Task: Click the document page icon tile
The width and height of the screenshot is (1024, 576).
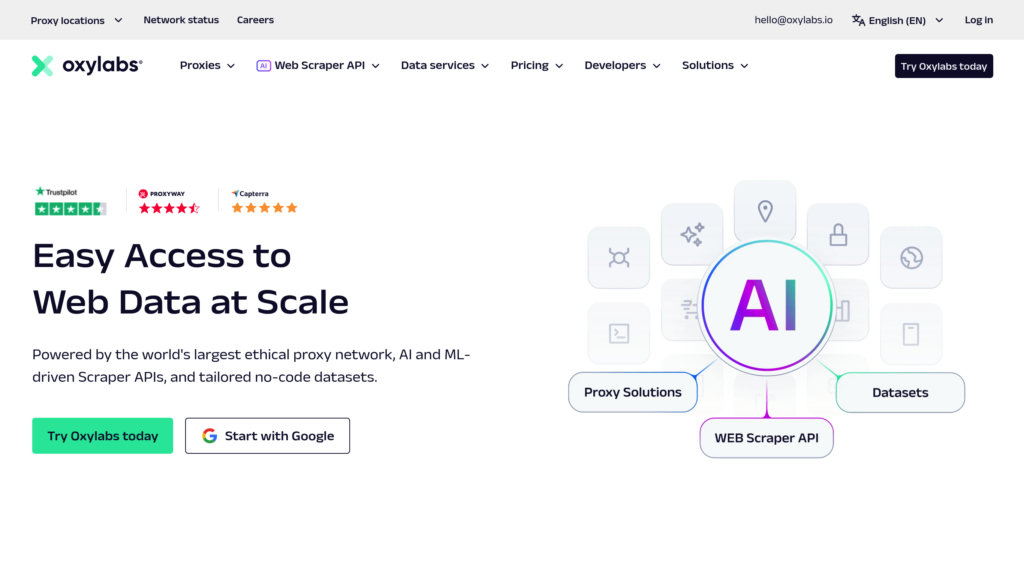Action: (x=911, y=334)
